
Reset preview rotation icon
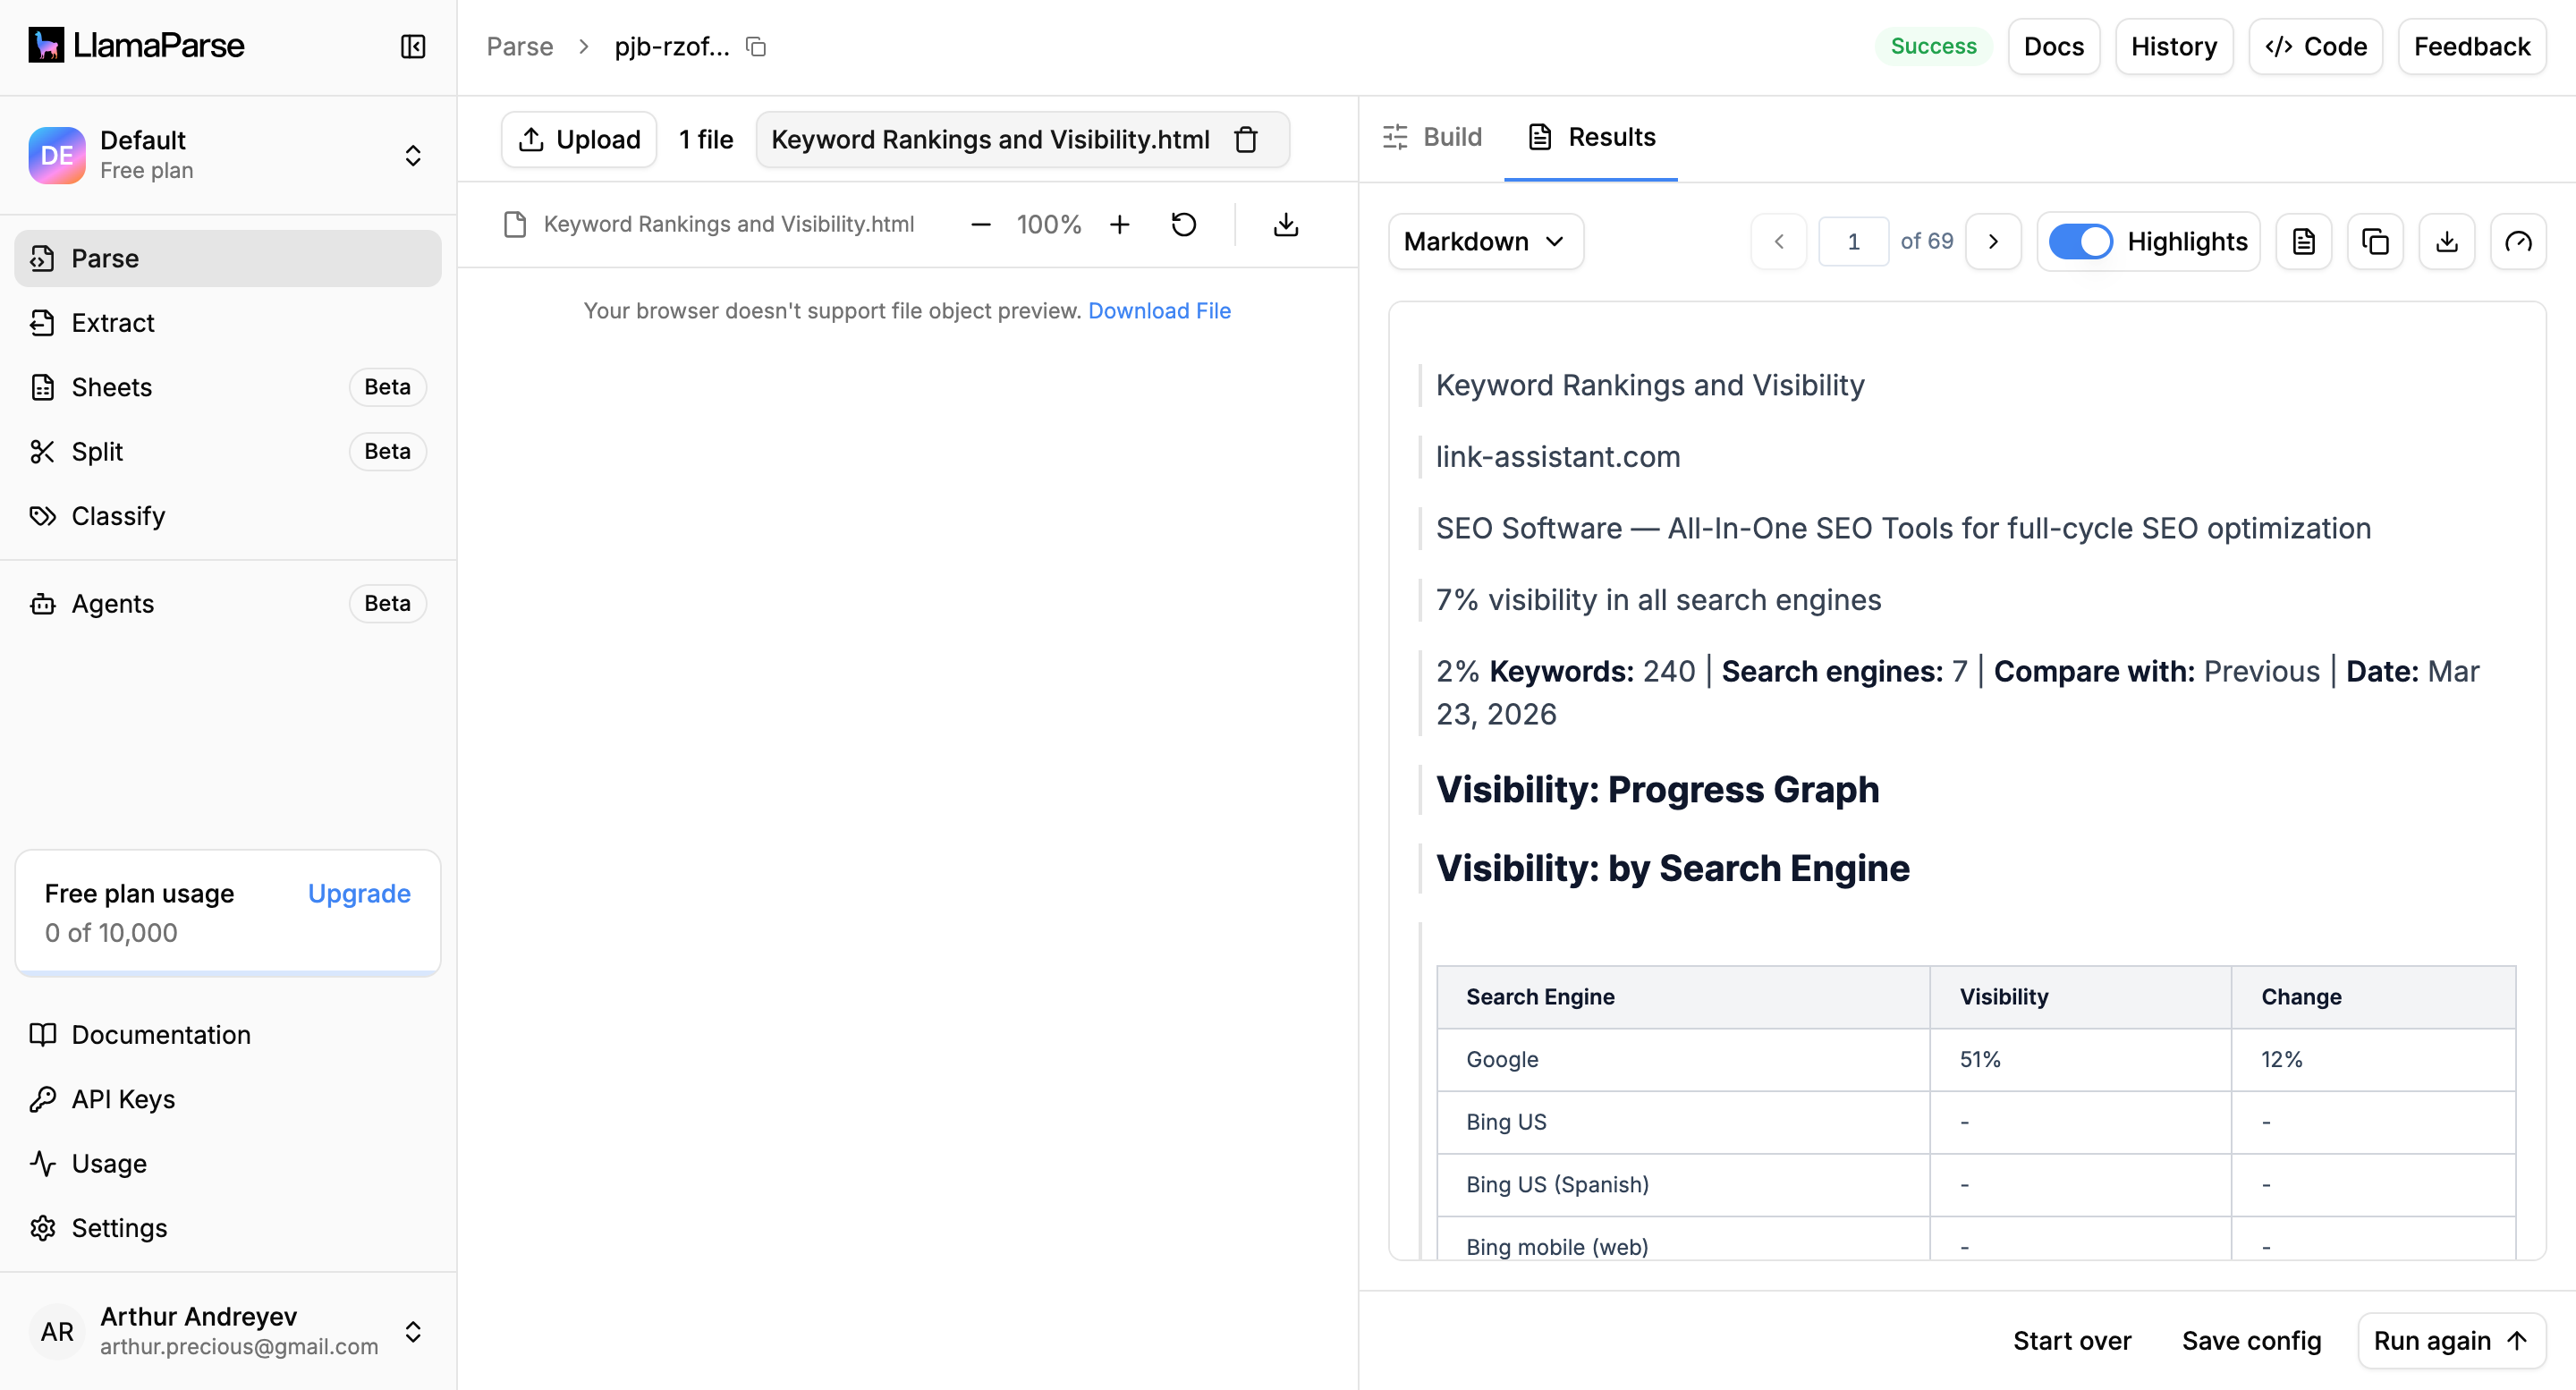(1183, 224)
